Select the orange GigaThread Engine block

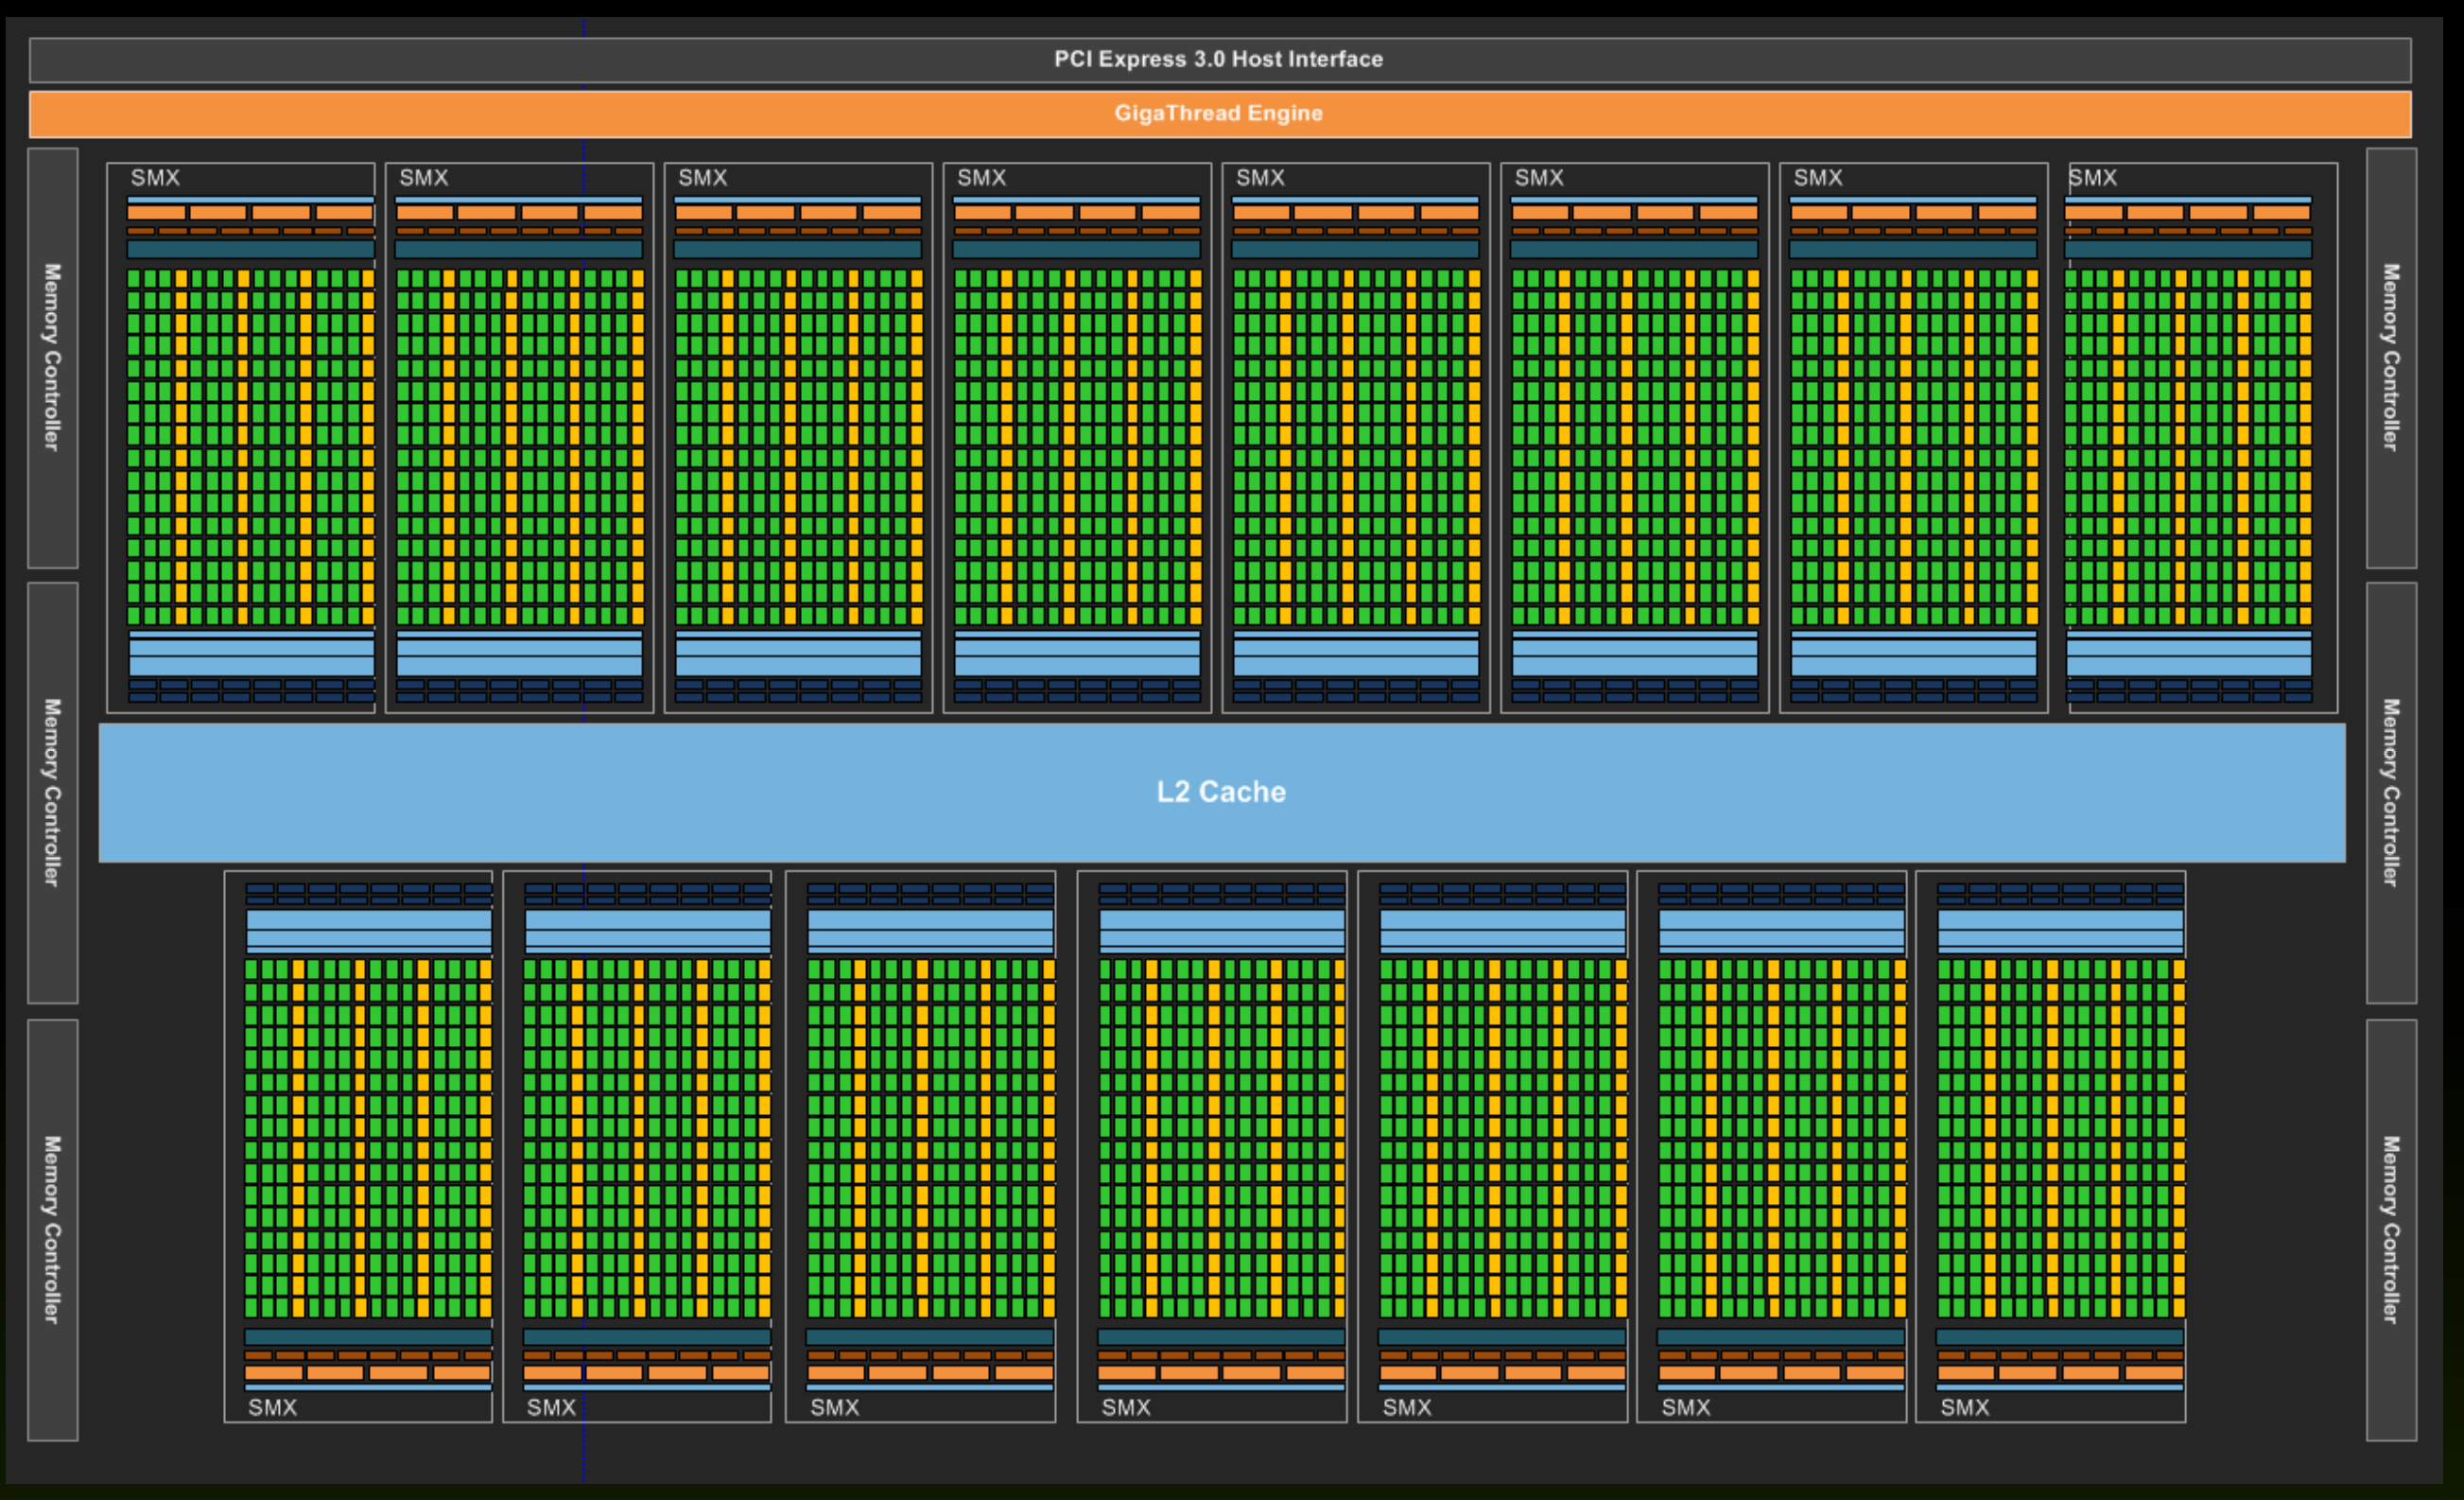1220,114
